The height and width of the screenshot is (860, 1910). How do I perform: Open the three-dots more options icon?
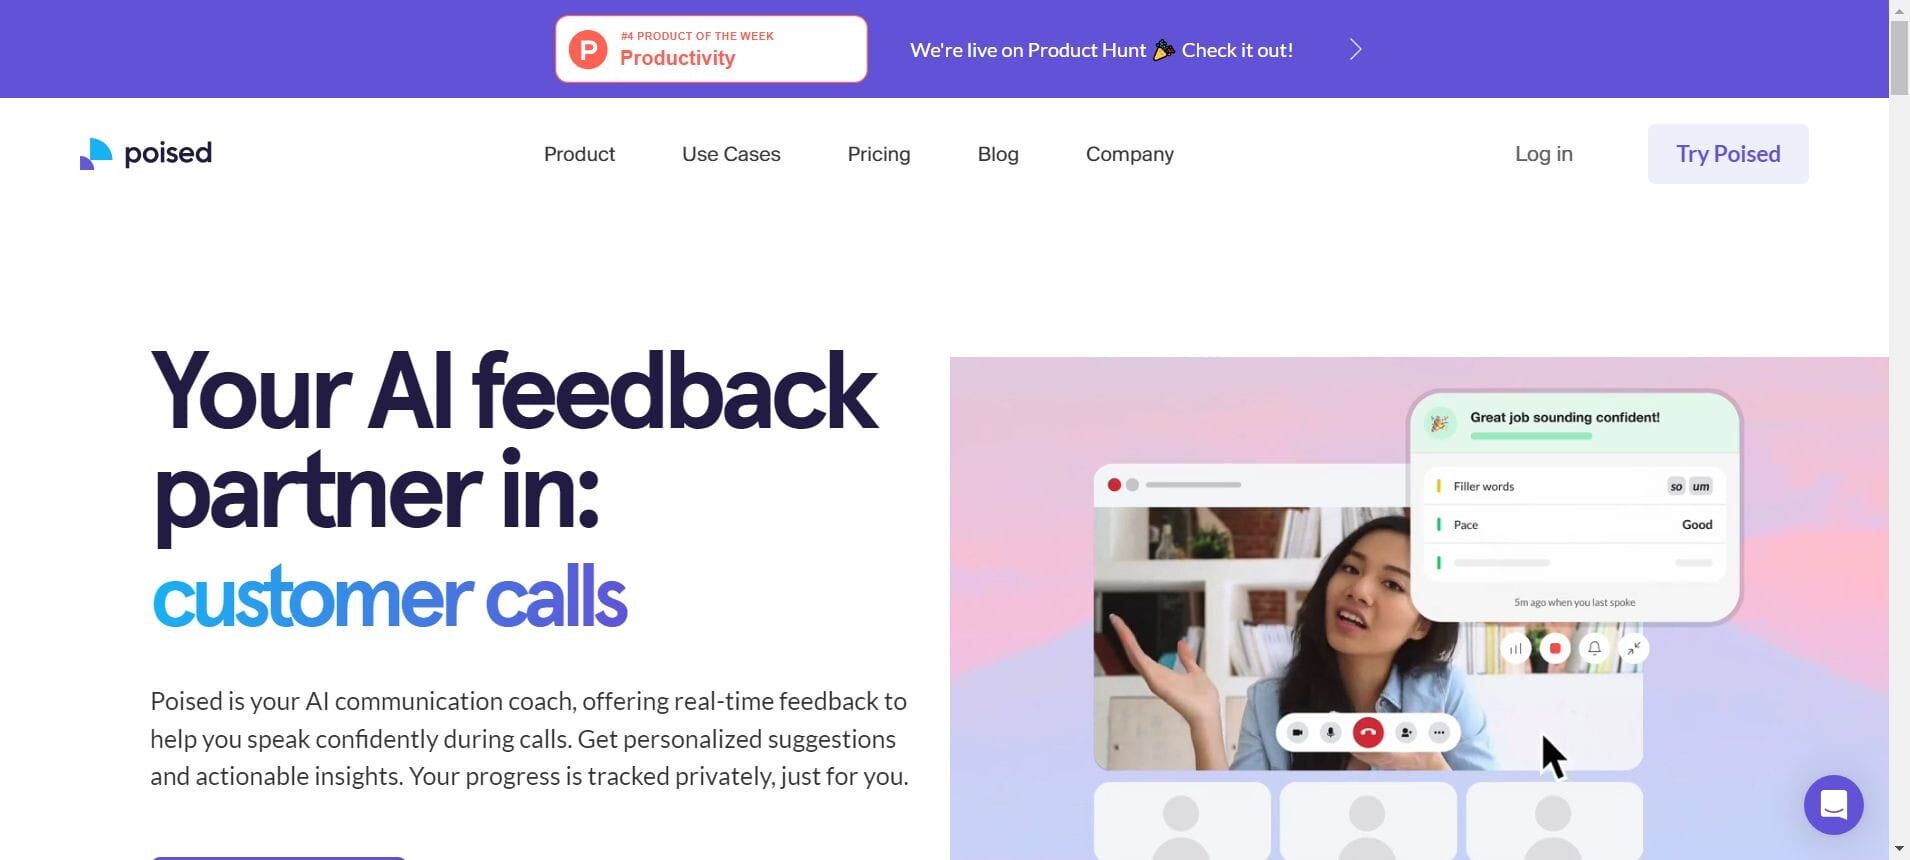click(x=1439, y=733)
